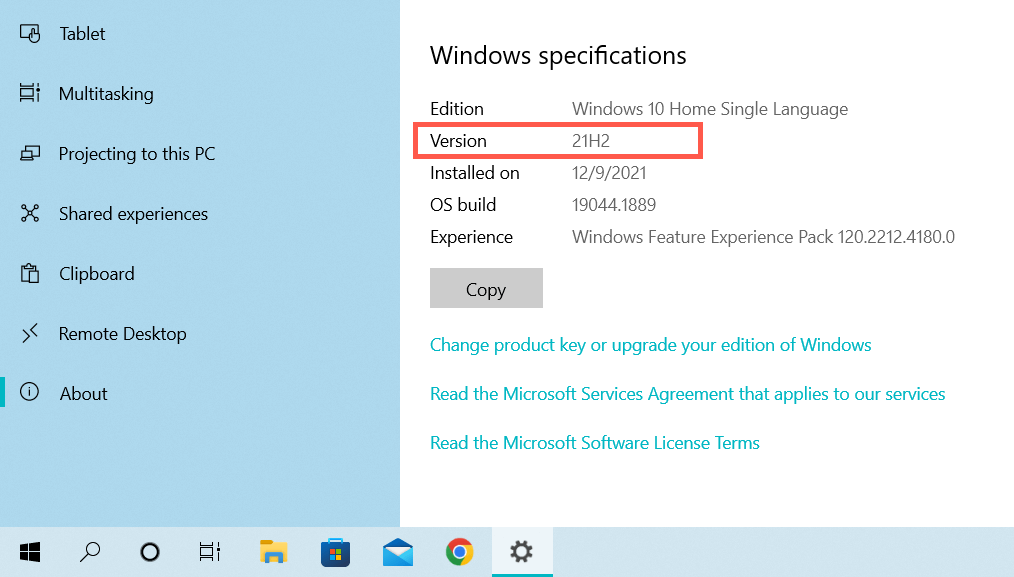The height and width of the screenshot is (577, 1014).
Task: Open Microsoft Software License Terms link
Action: [594, 443]
